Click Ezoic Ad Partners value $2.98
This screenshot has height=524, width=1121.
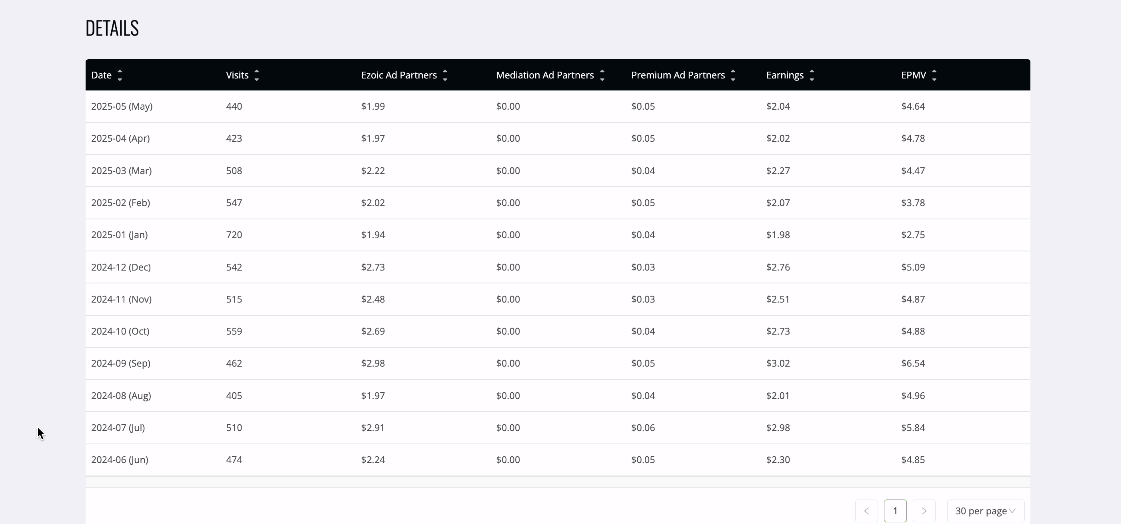[x=373, y=363]
